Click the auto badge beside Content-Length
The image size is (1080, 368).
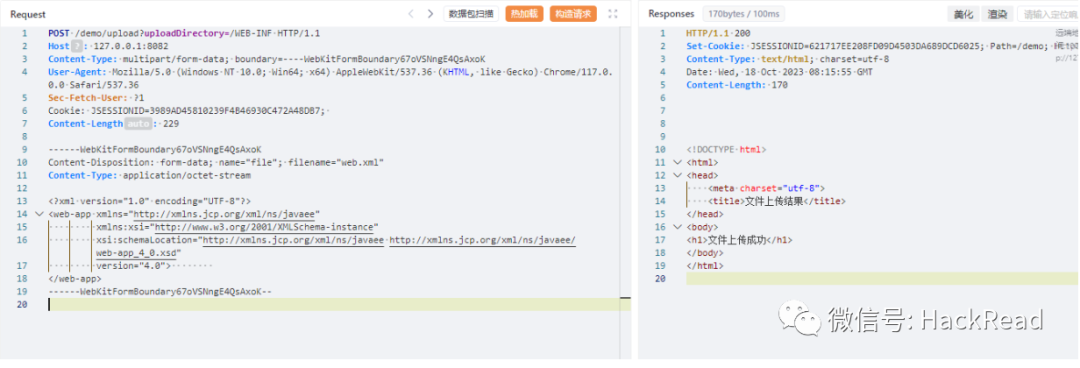(138, 124)
